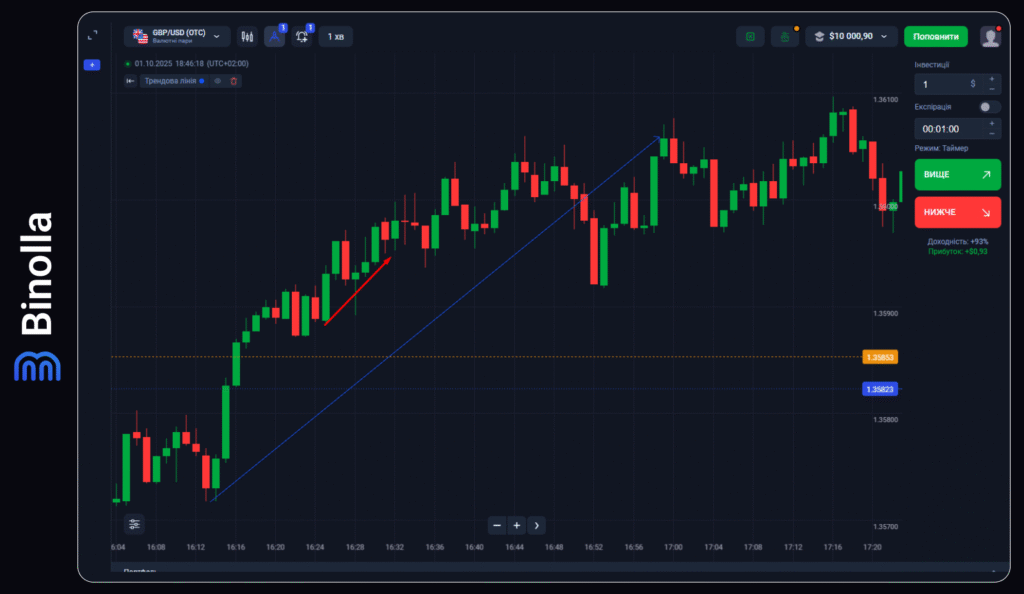Open the user profile avatar
This screenshot has height=594, width=1024.
point(990,37)
